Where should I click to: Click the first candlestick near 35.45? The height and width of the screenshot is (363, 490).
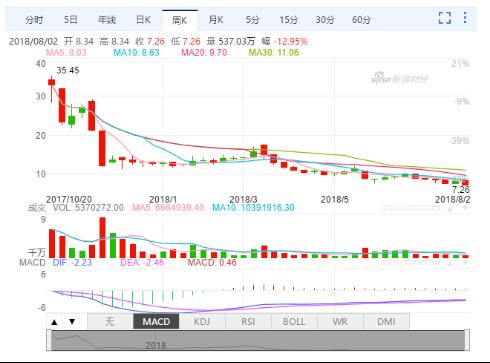51,89
